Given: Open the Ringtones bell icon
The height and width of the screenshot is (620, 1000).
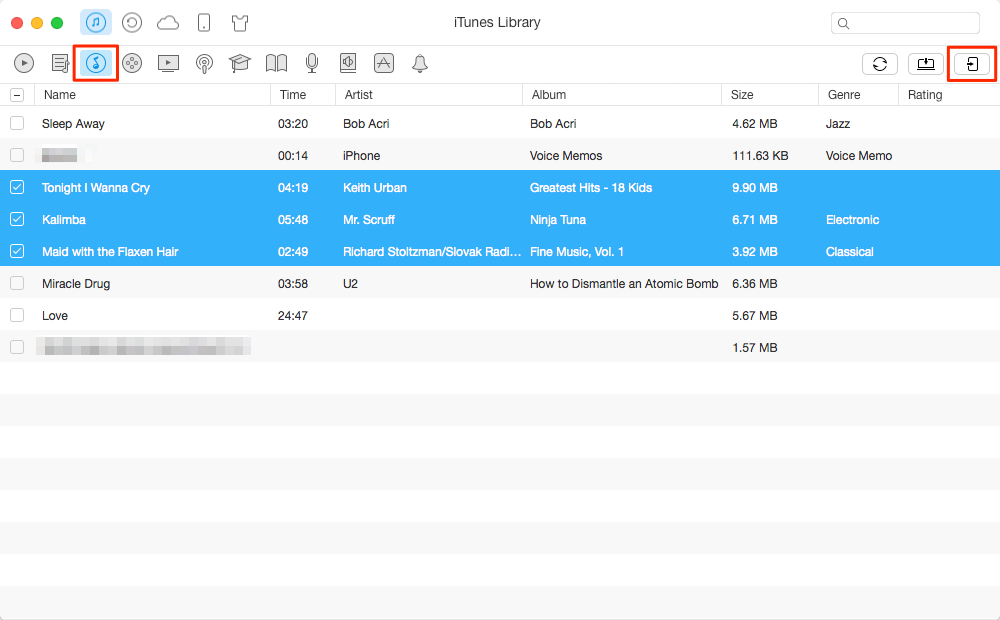Looking at the screenshot, I should 420,64.
